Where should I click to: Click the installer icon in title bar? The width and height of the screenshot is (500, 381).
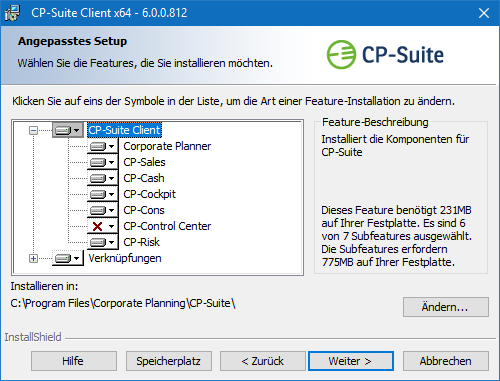tap(12, 13)
